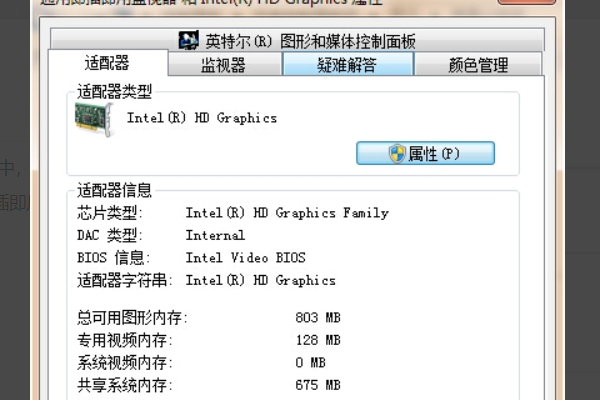
Task: Click the Intel graphics control panel icon
Action: click(189, 40)
